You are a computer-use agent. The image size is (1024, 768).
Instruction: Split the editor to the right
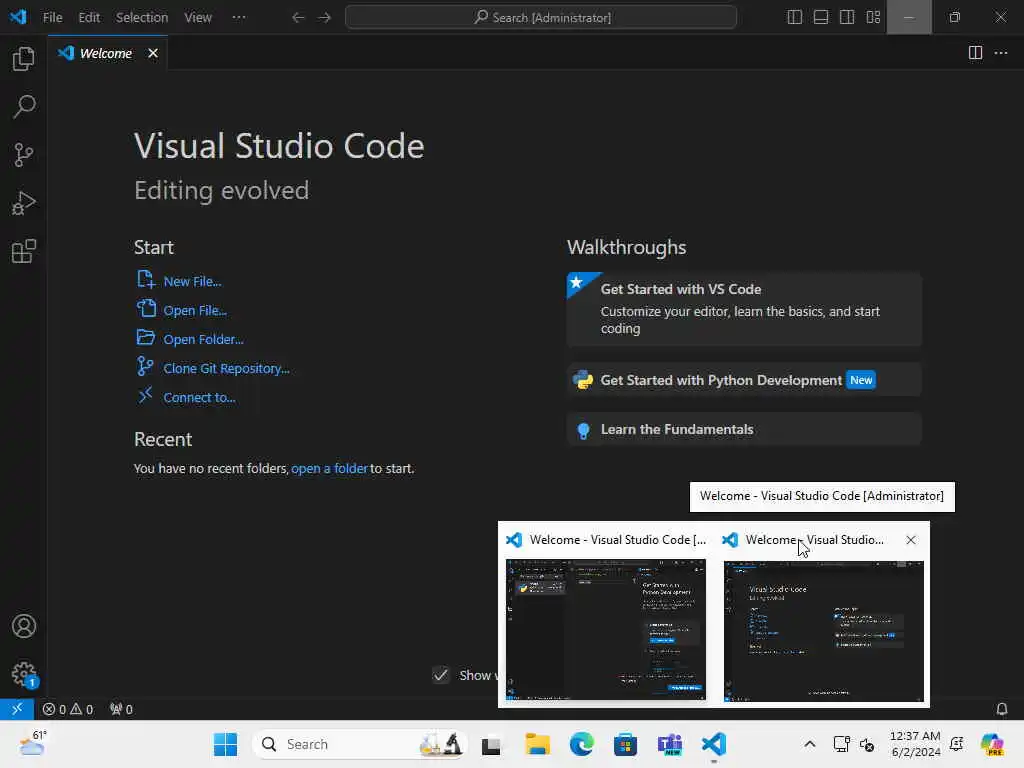975,53
